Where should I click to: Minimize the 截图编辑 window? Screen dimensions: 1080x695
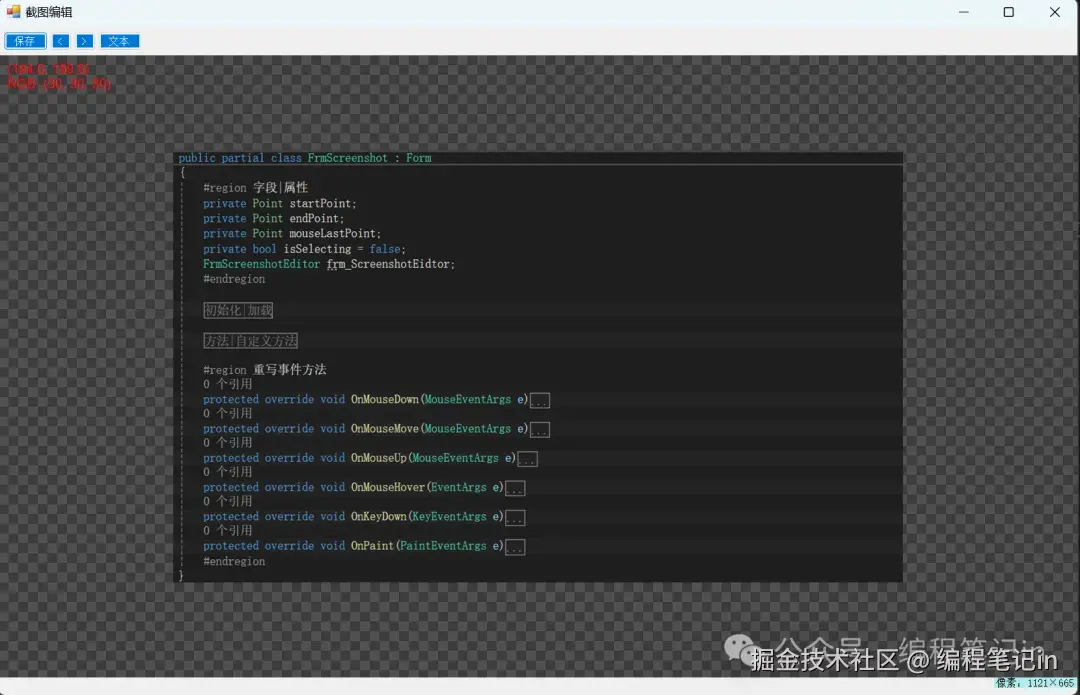click(964, 12)
